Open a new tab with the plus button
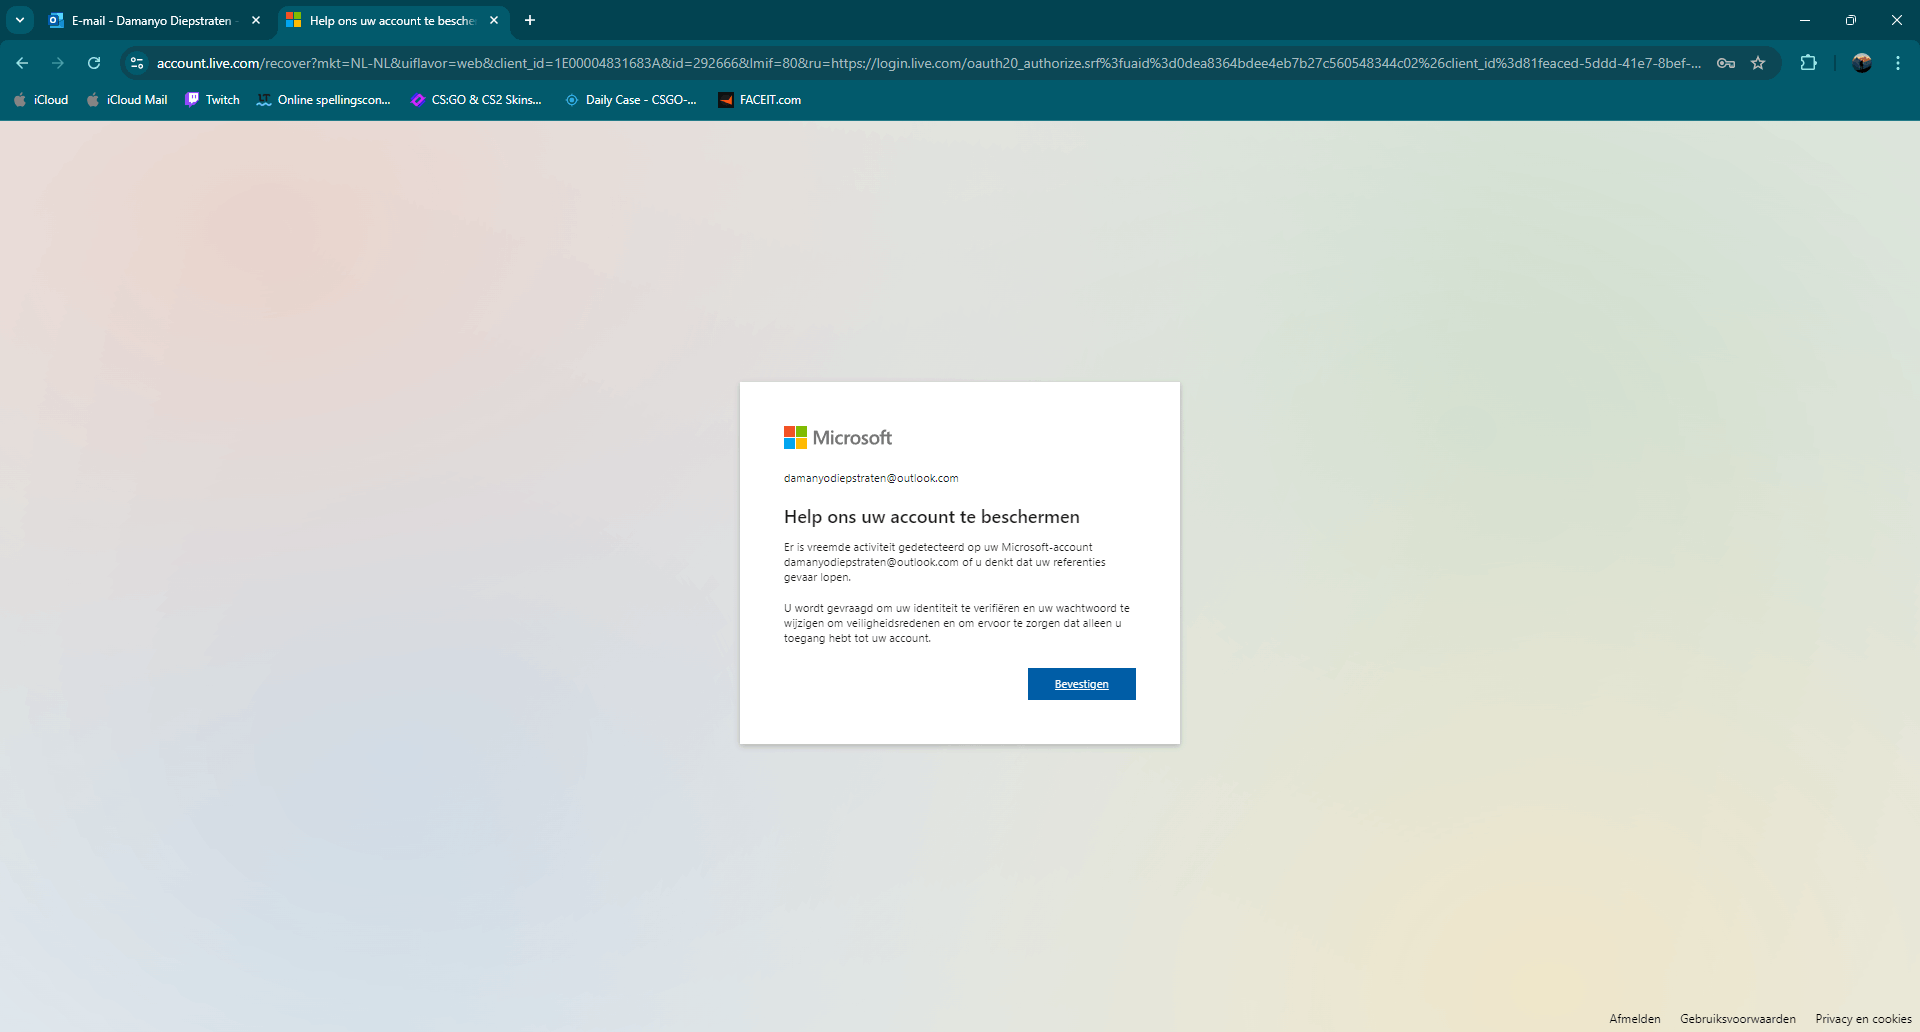1920x1032 pixels. click(530, 20)
